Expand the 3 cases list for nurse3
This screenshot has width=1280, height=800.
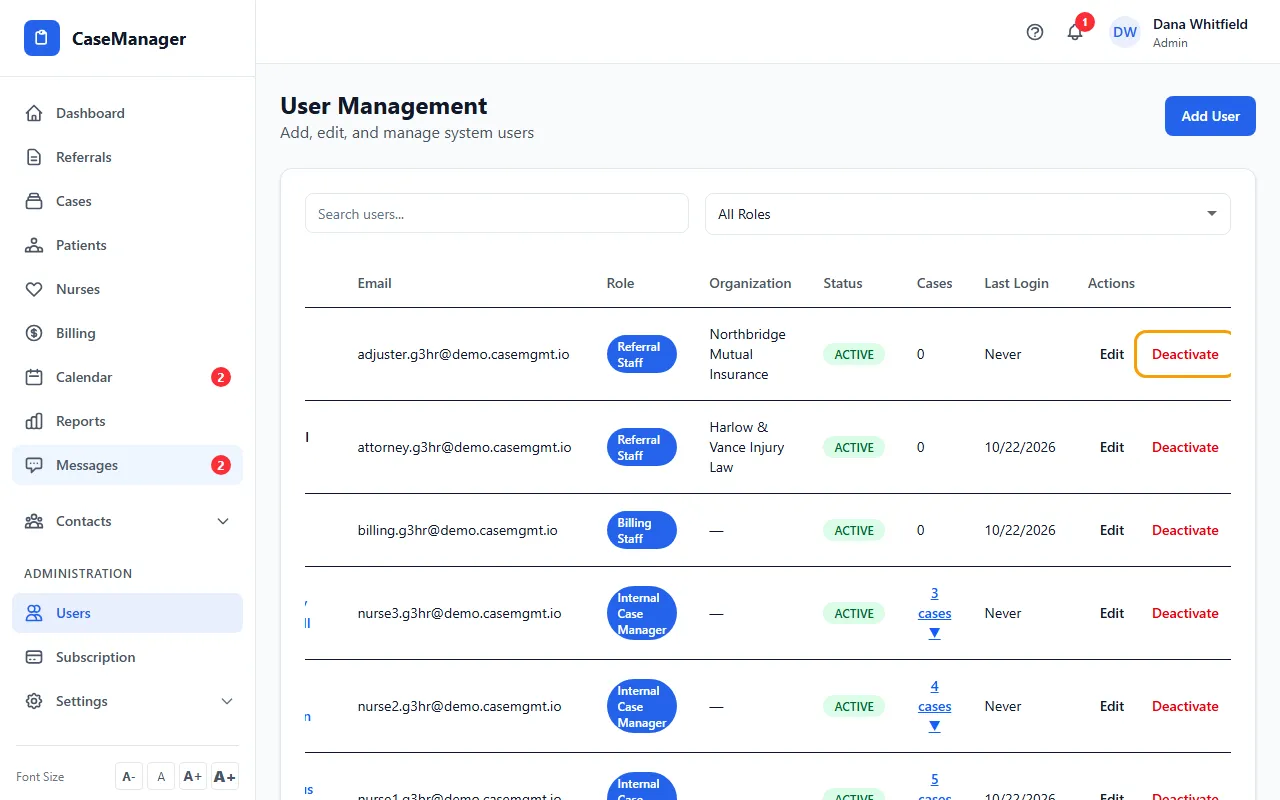(x=934, y=613)
